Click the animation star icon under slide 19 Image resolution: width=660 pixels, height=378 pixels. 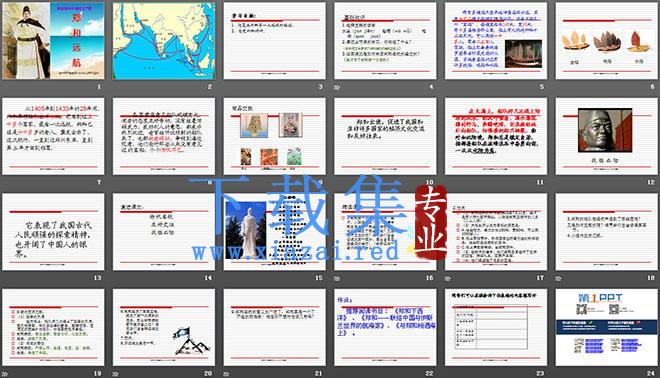(5, 374)
